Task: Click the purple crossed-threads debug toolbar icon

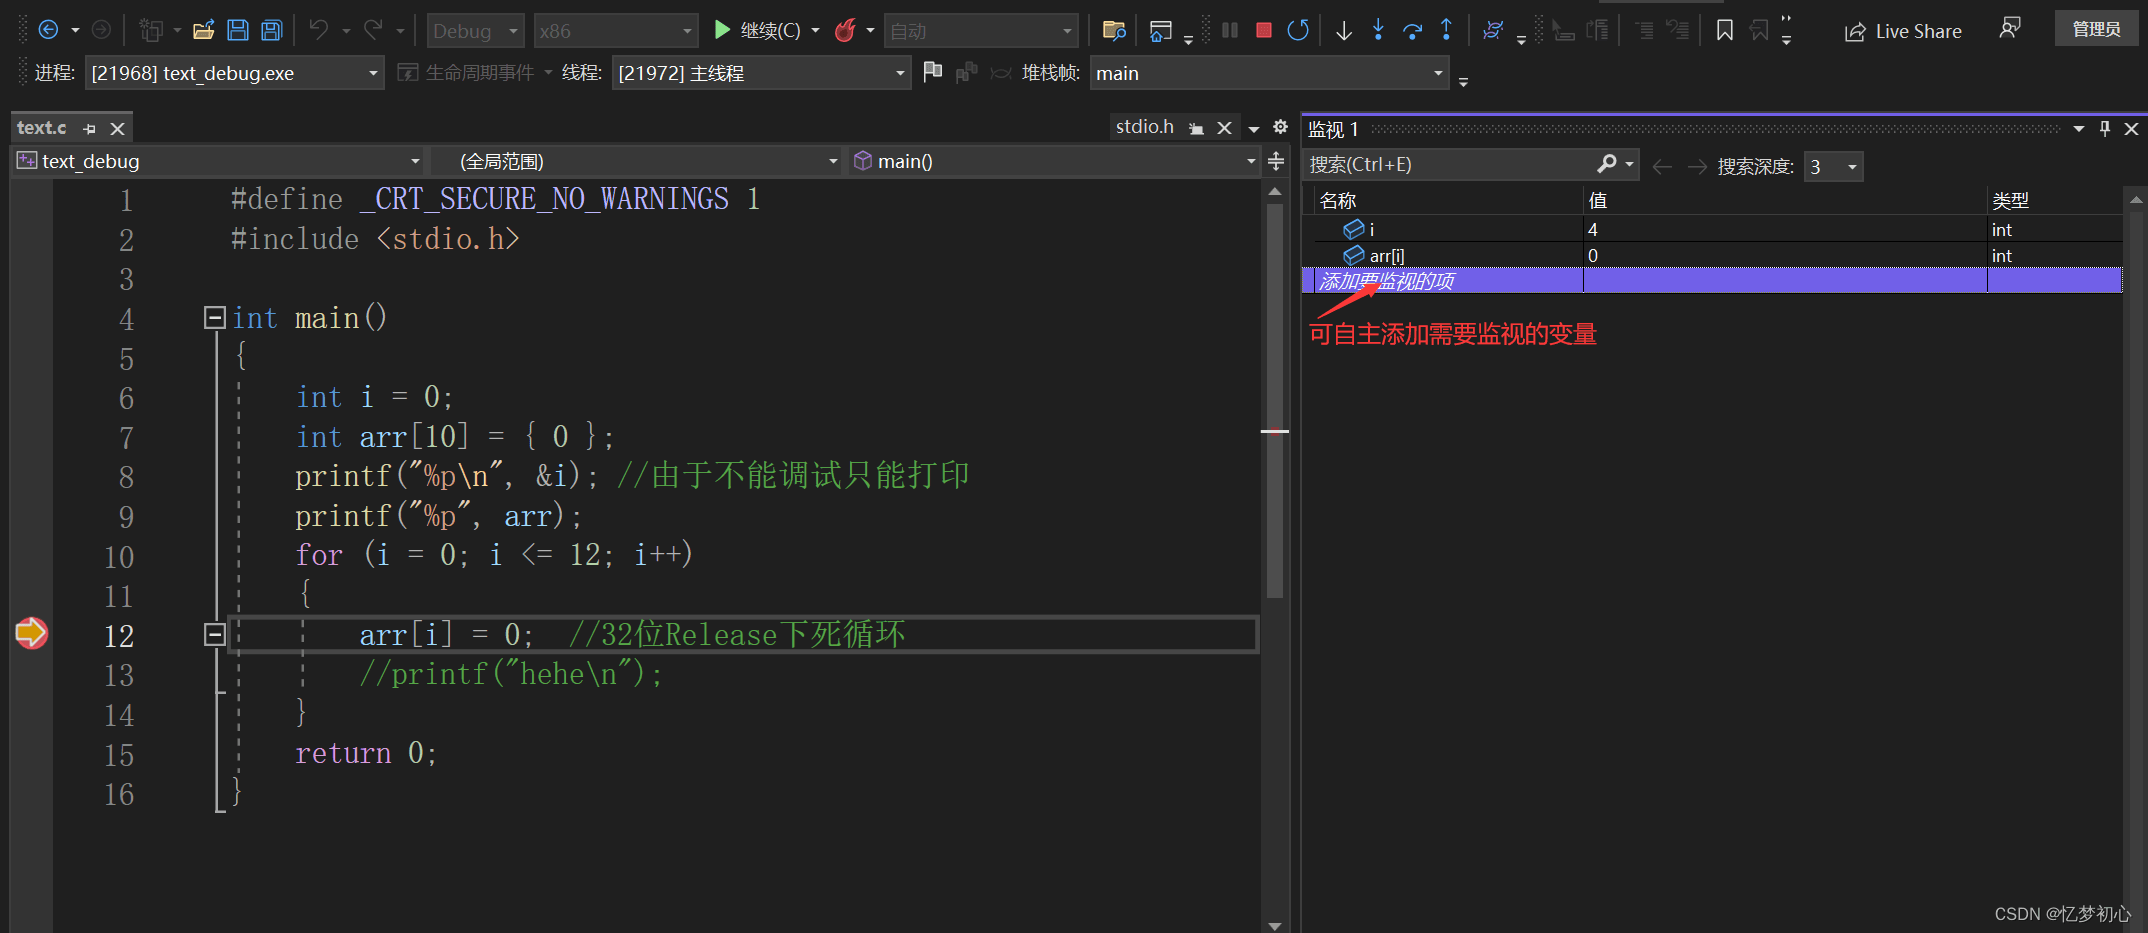Action: tap(1492, 30)
